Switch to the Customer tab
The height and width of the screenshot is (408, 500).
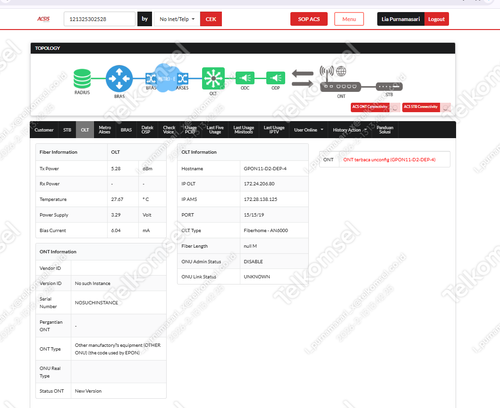[44, 130]
